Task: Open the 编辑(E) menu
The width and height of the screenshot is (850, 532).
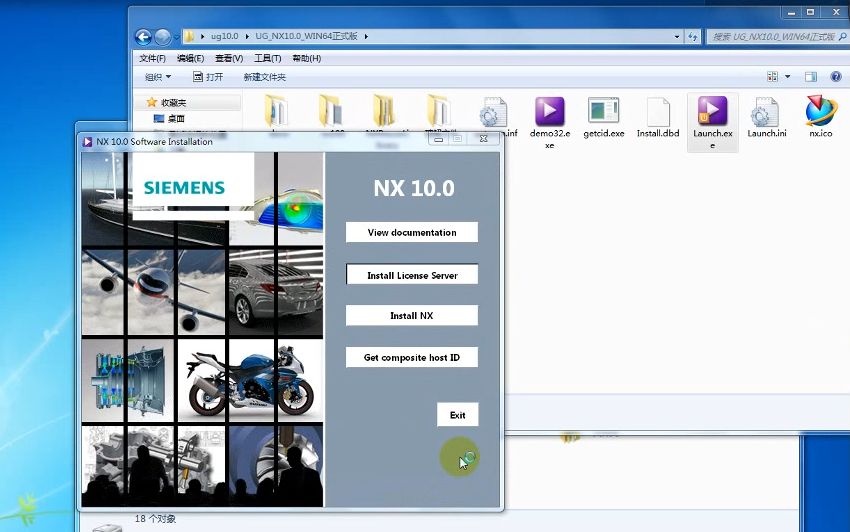Action: tap(190, 58)
